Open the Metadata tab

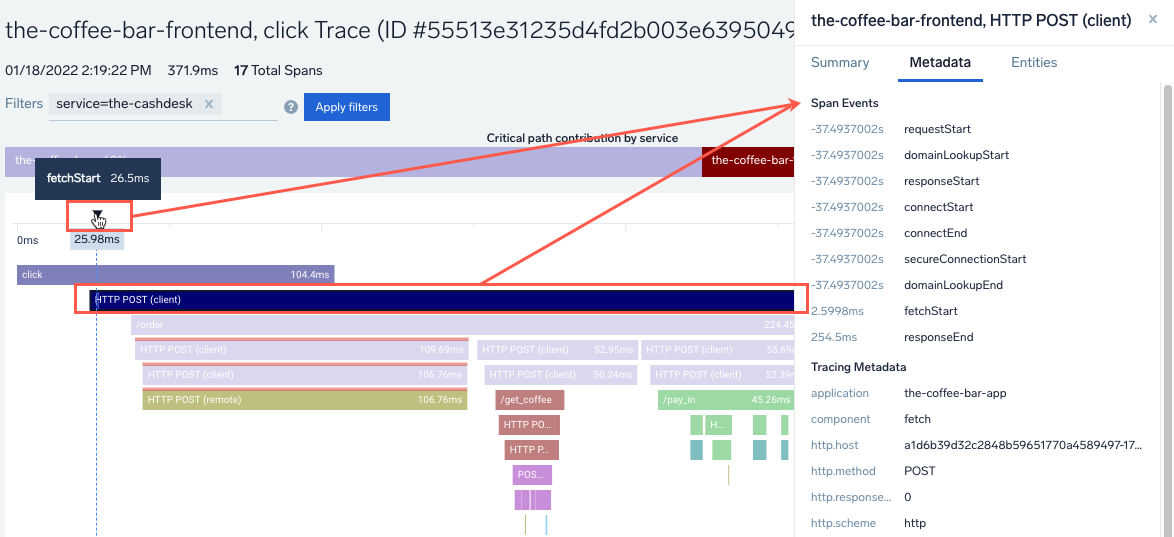[939, 62]
